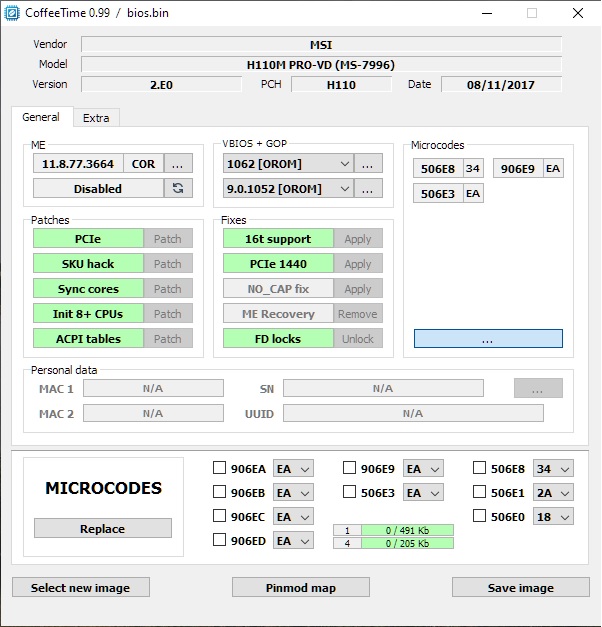The height and width of the screenshot is (627, 602).
Task: Click the PCIe patch status label
Action: point(88,238)
